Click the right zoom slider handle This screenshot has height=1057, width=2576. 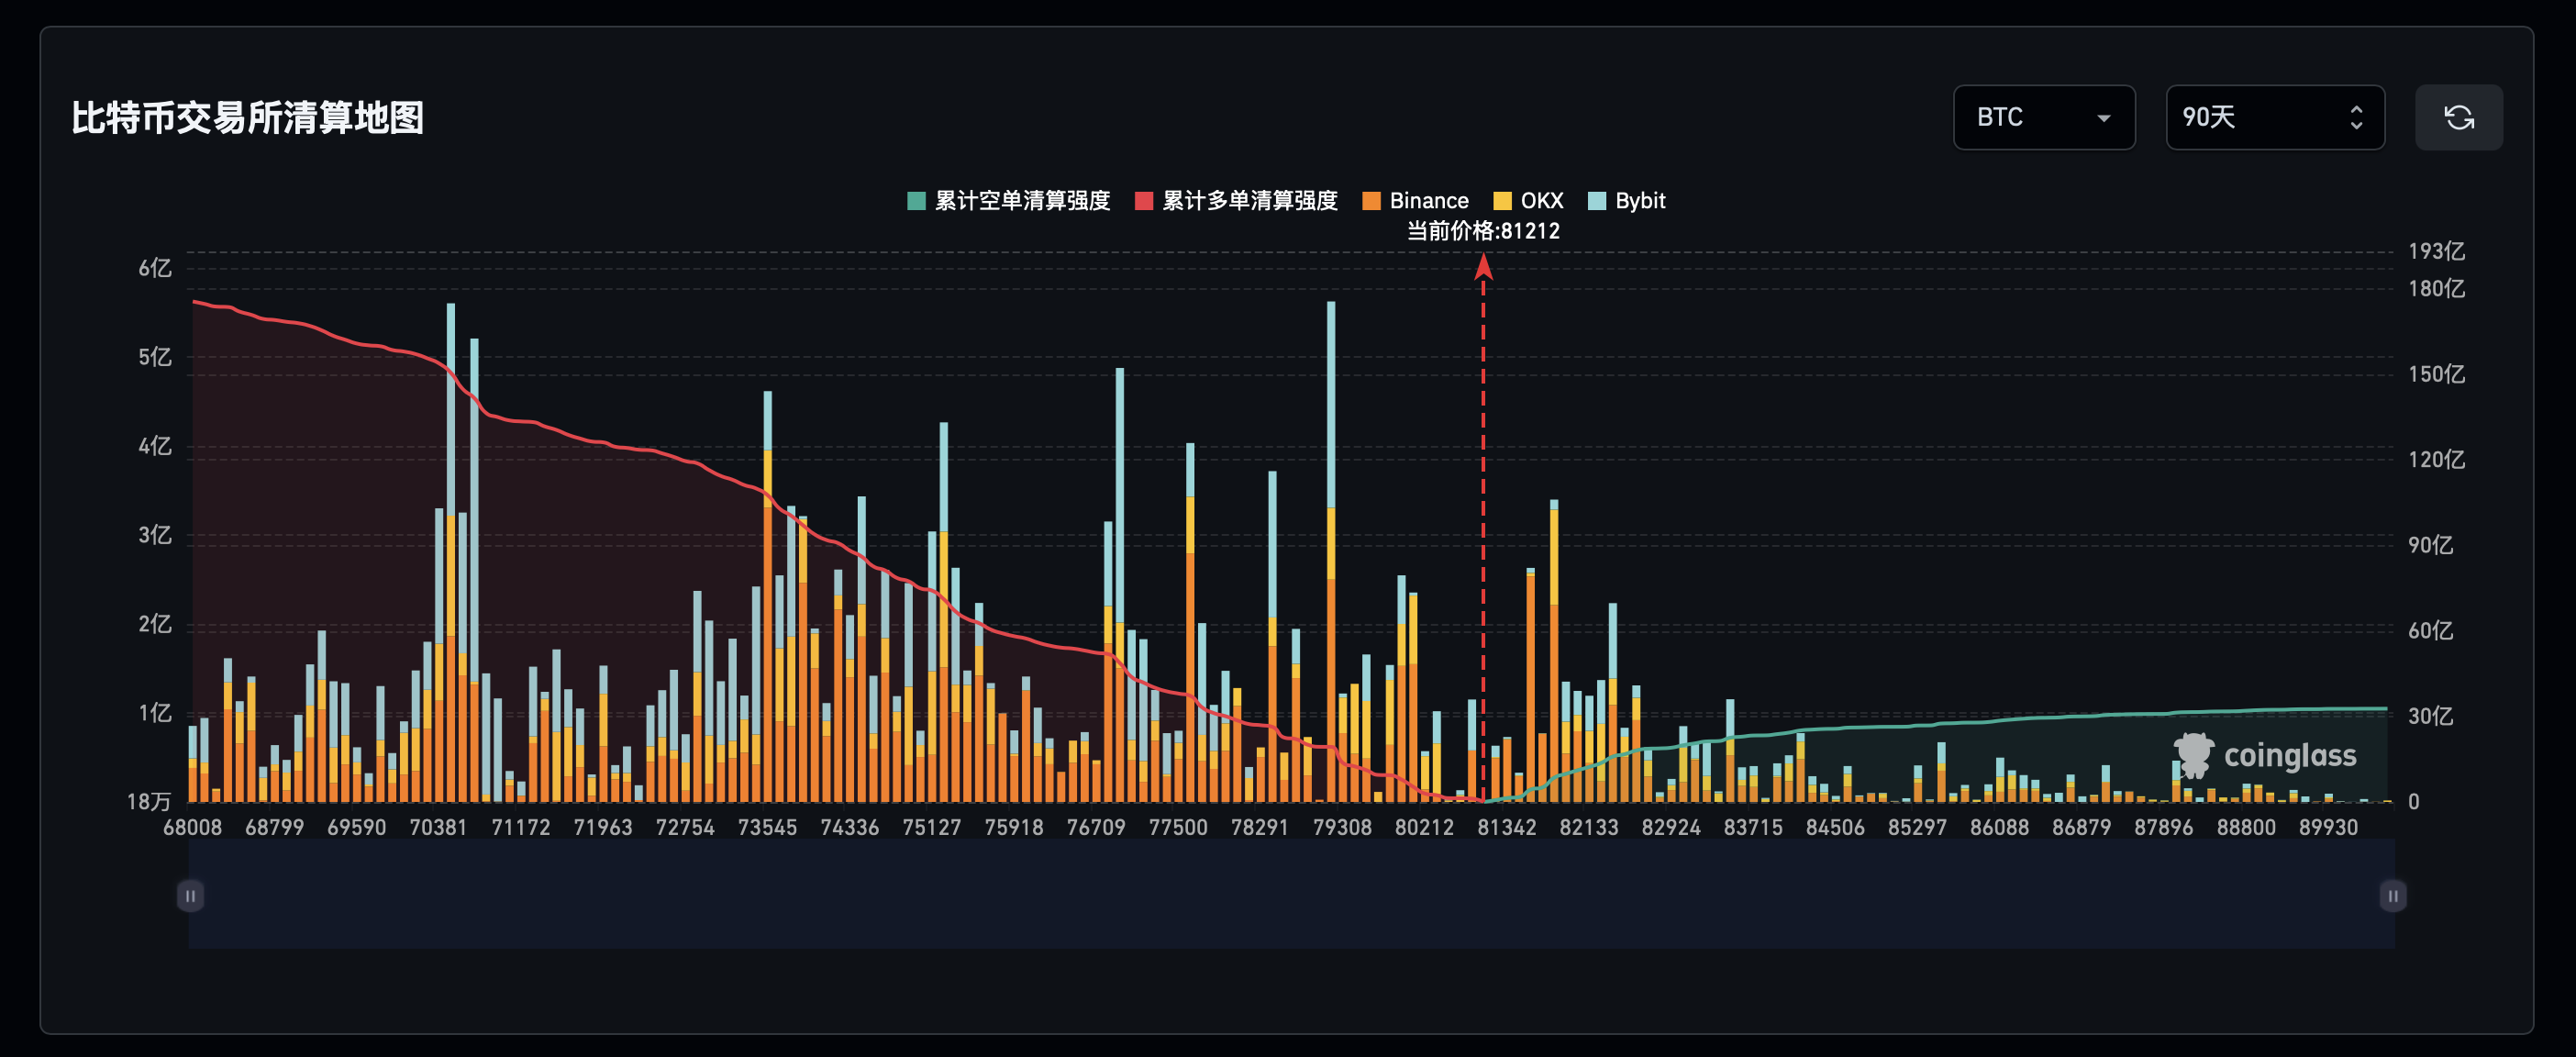(2392, 895)
